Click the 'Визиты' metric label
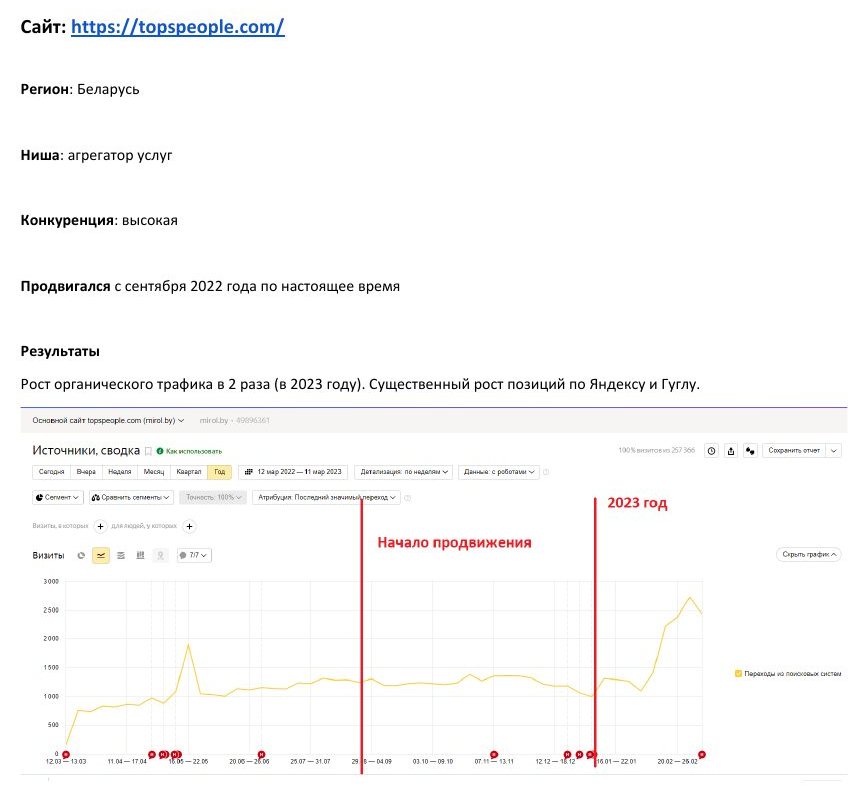Image resolution: width=866 pixels, height=799 pixels. (48, 555)
